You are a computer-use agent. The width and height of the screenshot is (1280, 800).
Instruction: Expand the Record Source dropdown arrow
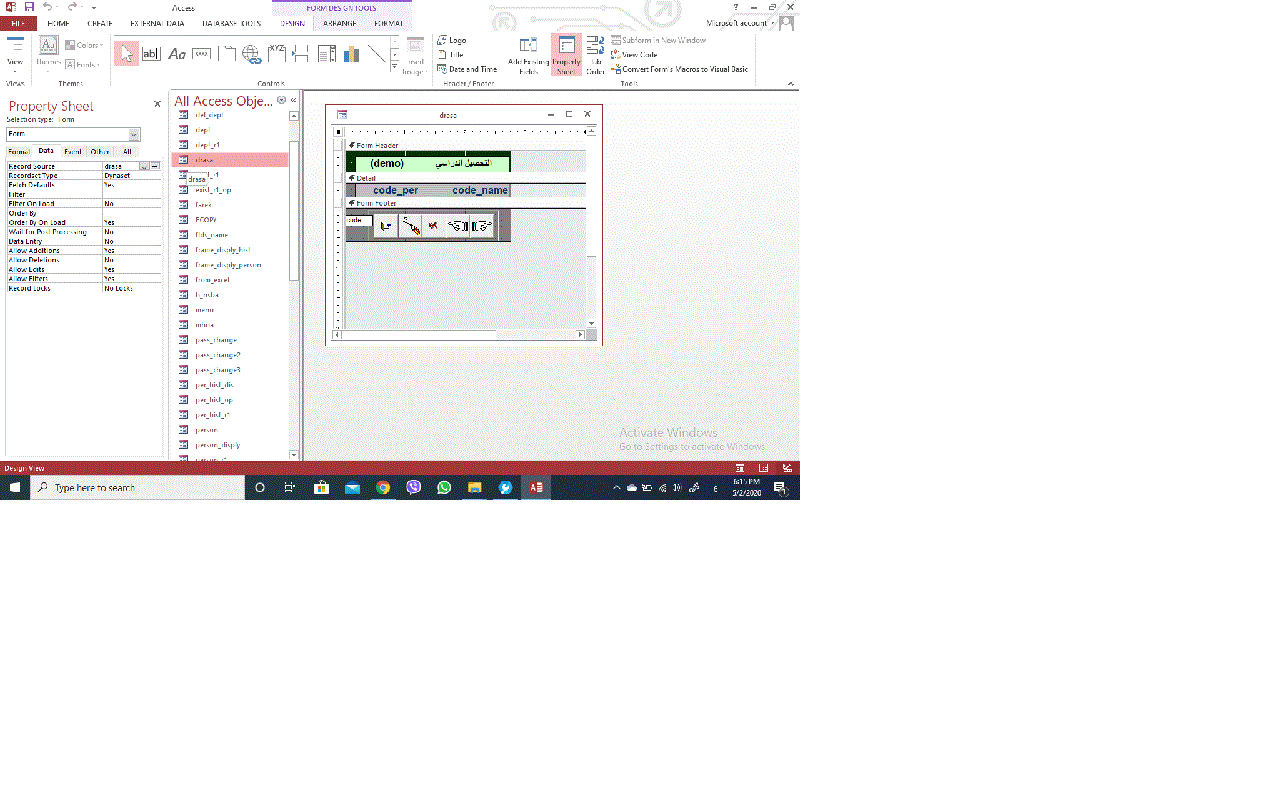(144, 166)
